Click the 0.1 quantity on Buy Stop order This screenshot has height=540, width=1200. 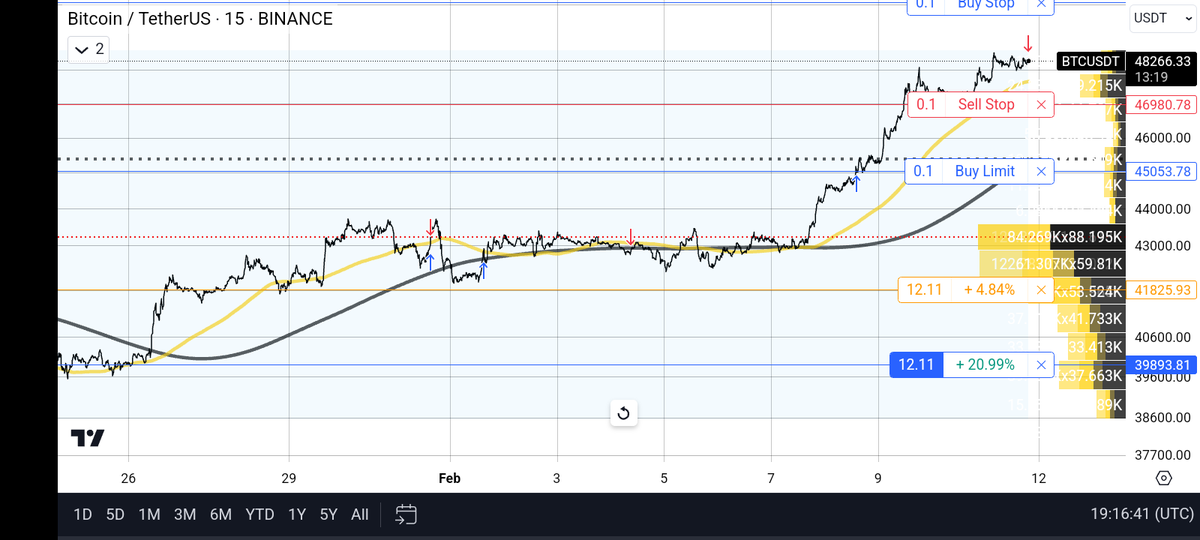pyautogui.click(x=926, y=4)
